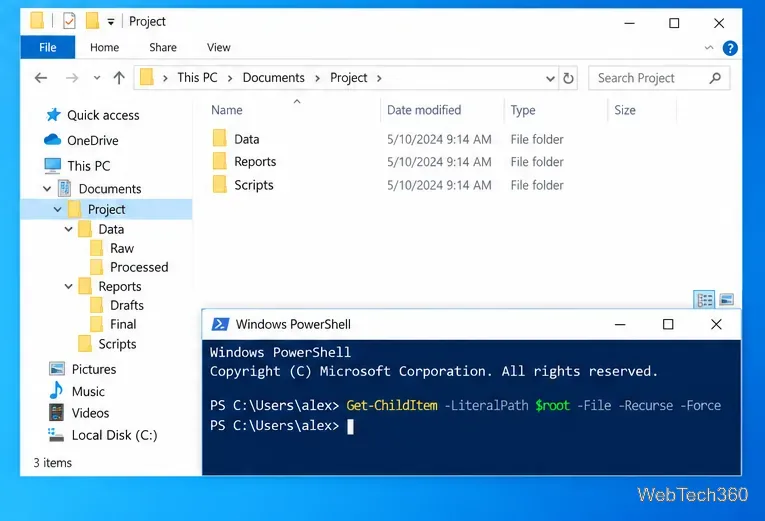
Task: Switch to Details view layout
Action: (x=704, y=300)
